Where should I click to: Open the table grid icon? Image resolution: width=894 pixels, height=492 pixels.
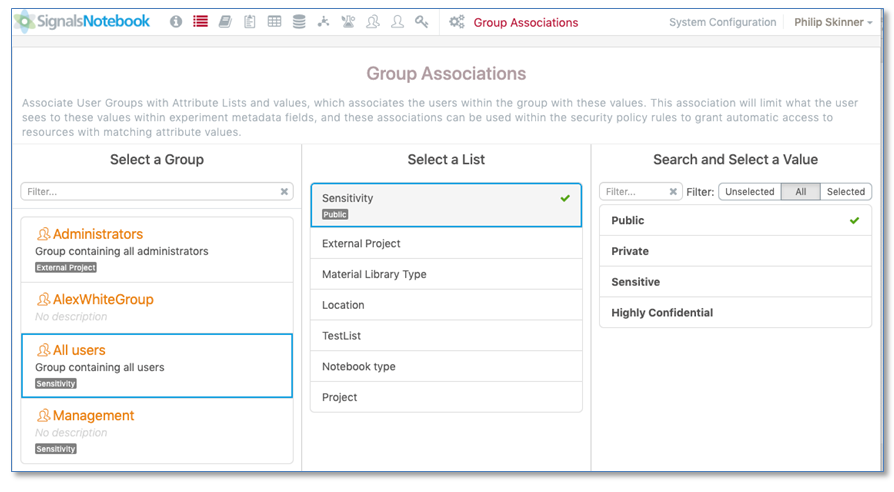tap(274, 22)
